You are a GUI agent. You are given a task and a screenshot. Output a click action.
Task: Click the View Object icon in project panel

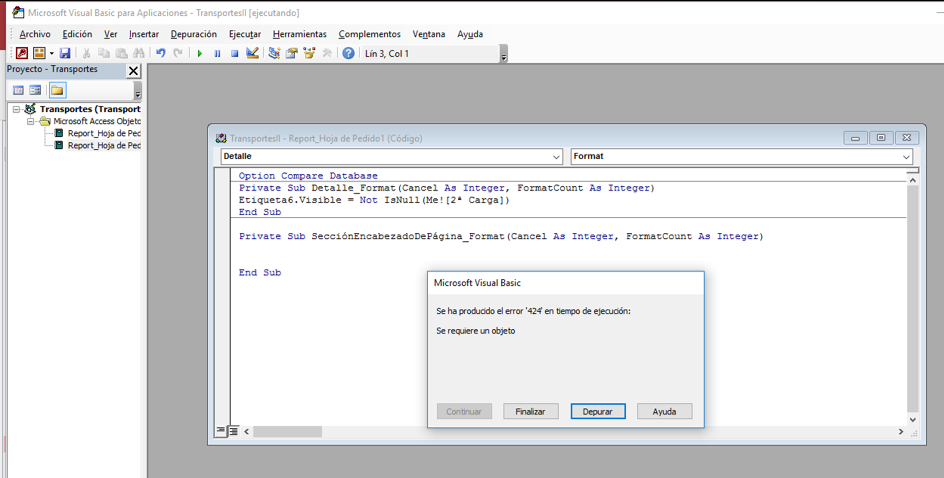(36, 90)
